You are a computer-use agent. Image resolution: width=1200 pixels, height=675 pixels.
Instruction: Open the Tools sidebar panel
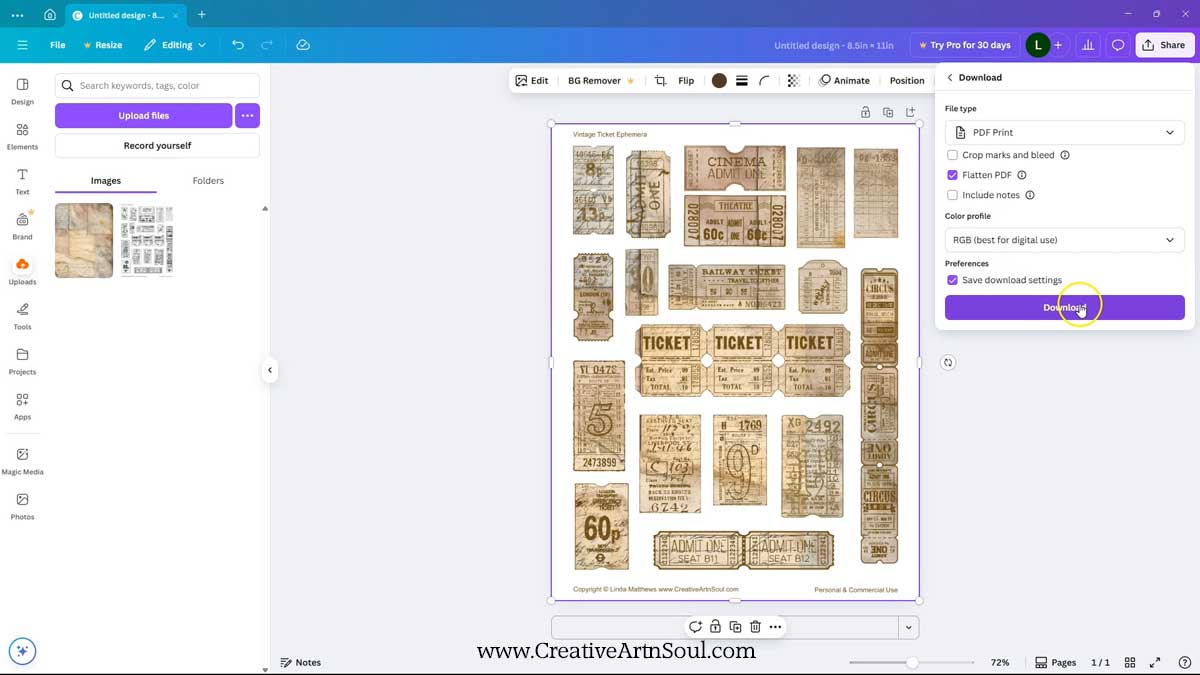pyautogui.click(x=22, y=316)
